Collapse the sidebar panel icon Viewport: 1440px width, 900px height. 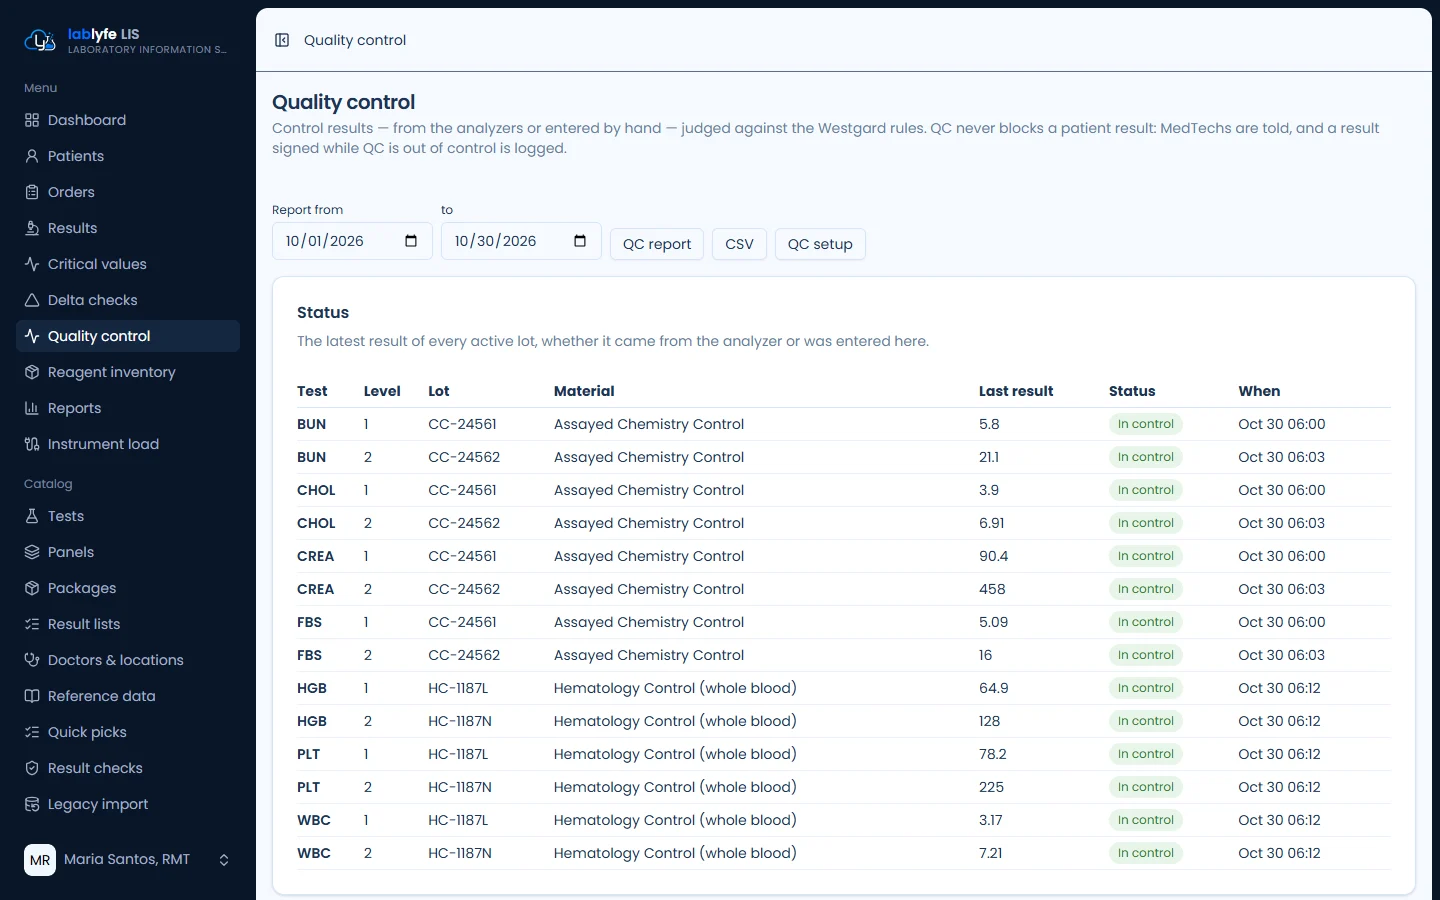coord(282,40)
